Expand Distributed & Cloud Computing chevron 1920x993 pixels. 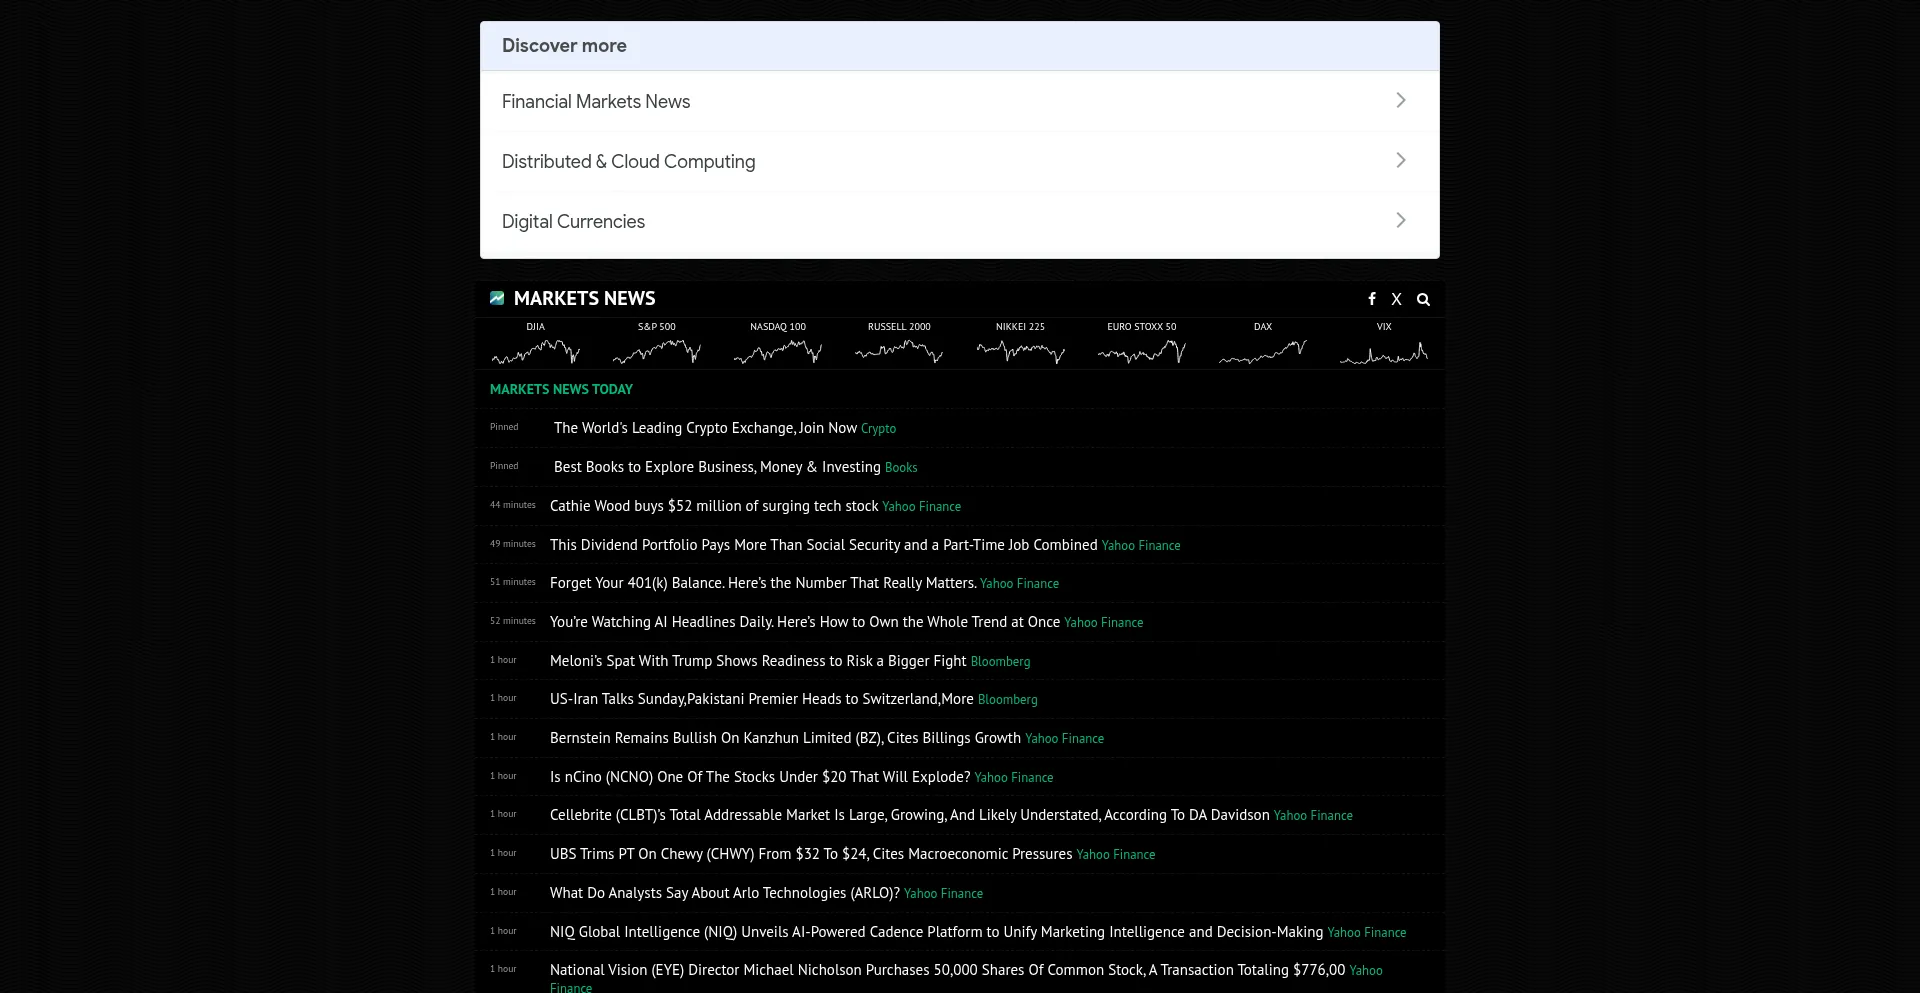(x=1401, y=160)
